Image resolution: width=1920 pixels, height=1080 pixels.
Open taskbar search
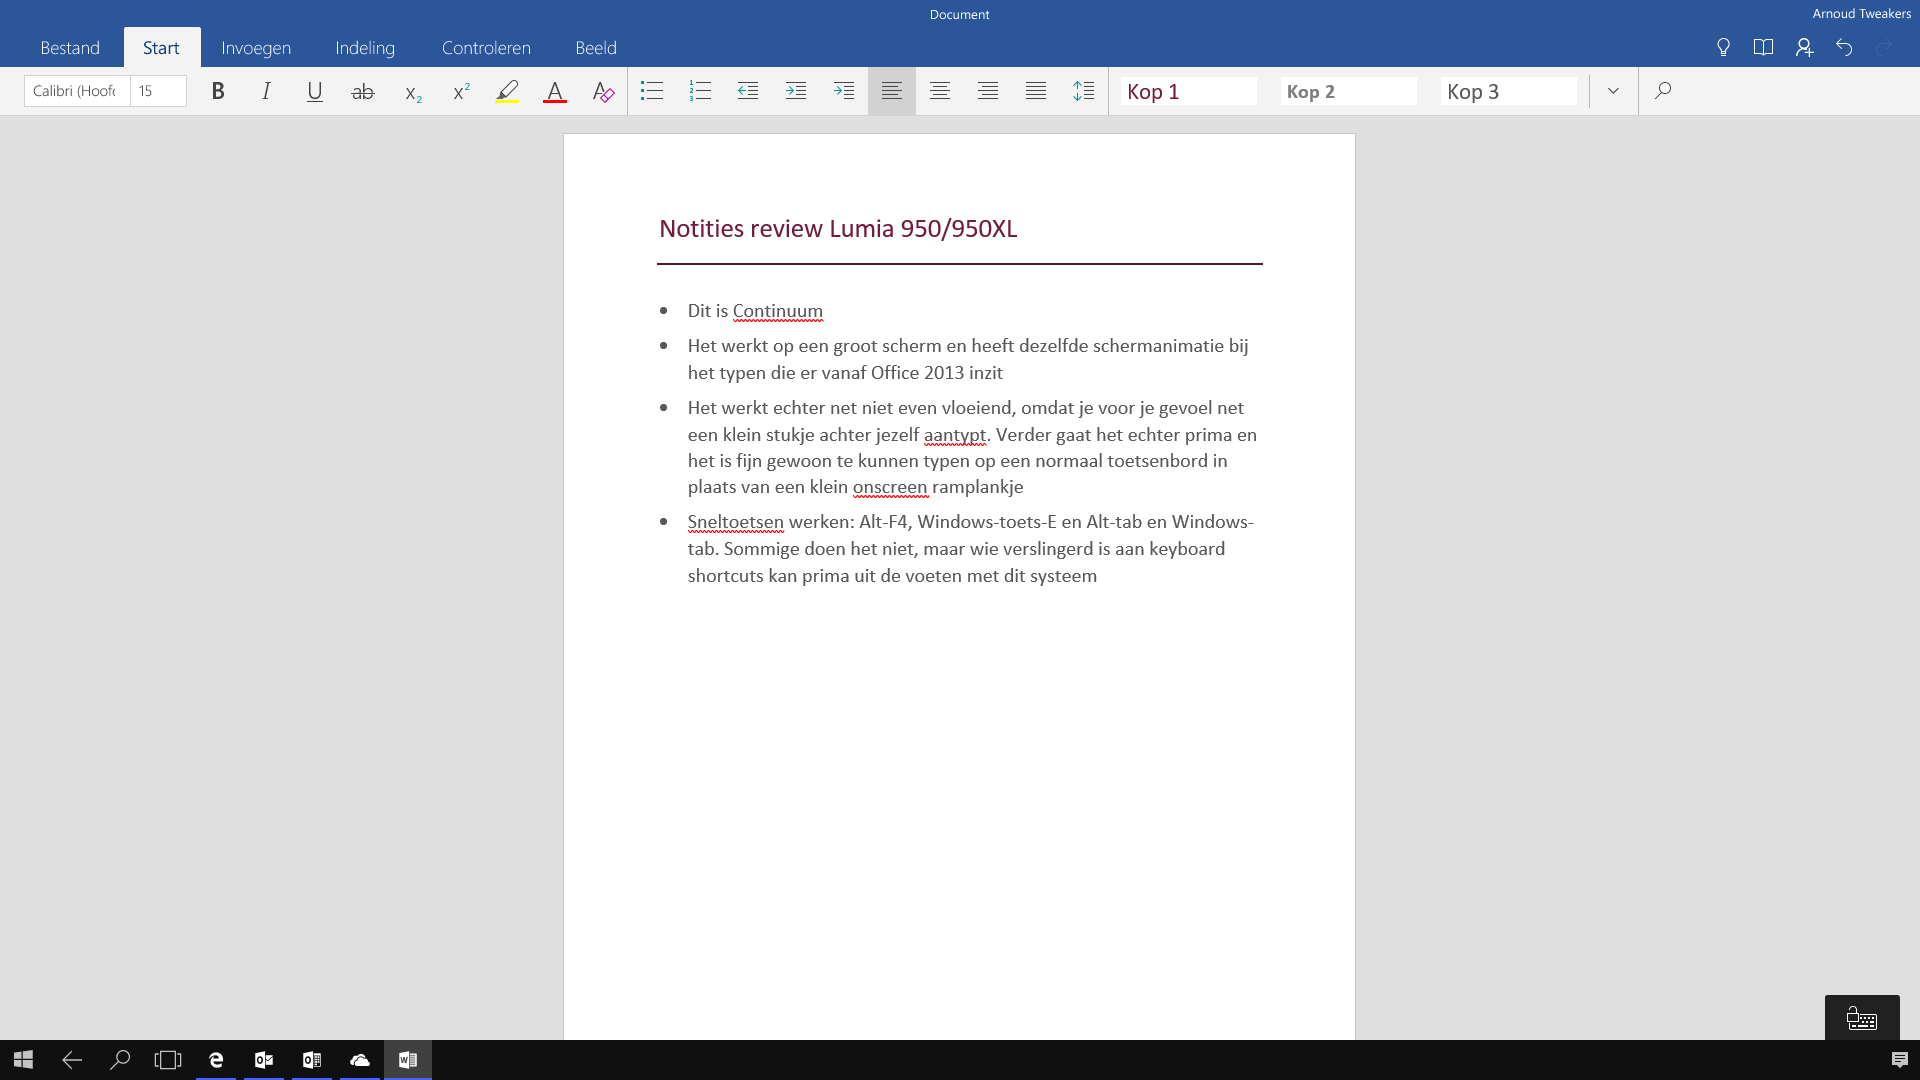(x=120, y=1060)
